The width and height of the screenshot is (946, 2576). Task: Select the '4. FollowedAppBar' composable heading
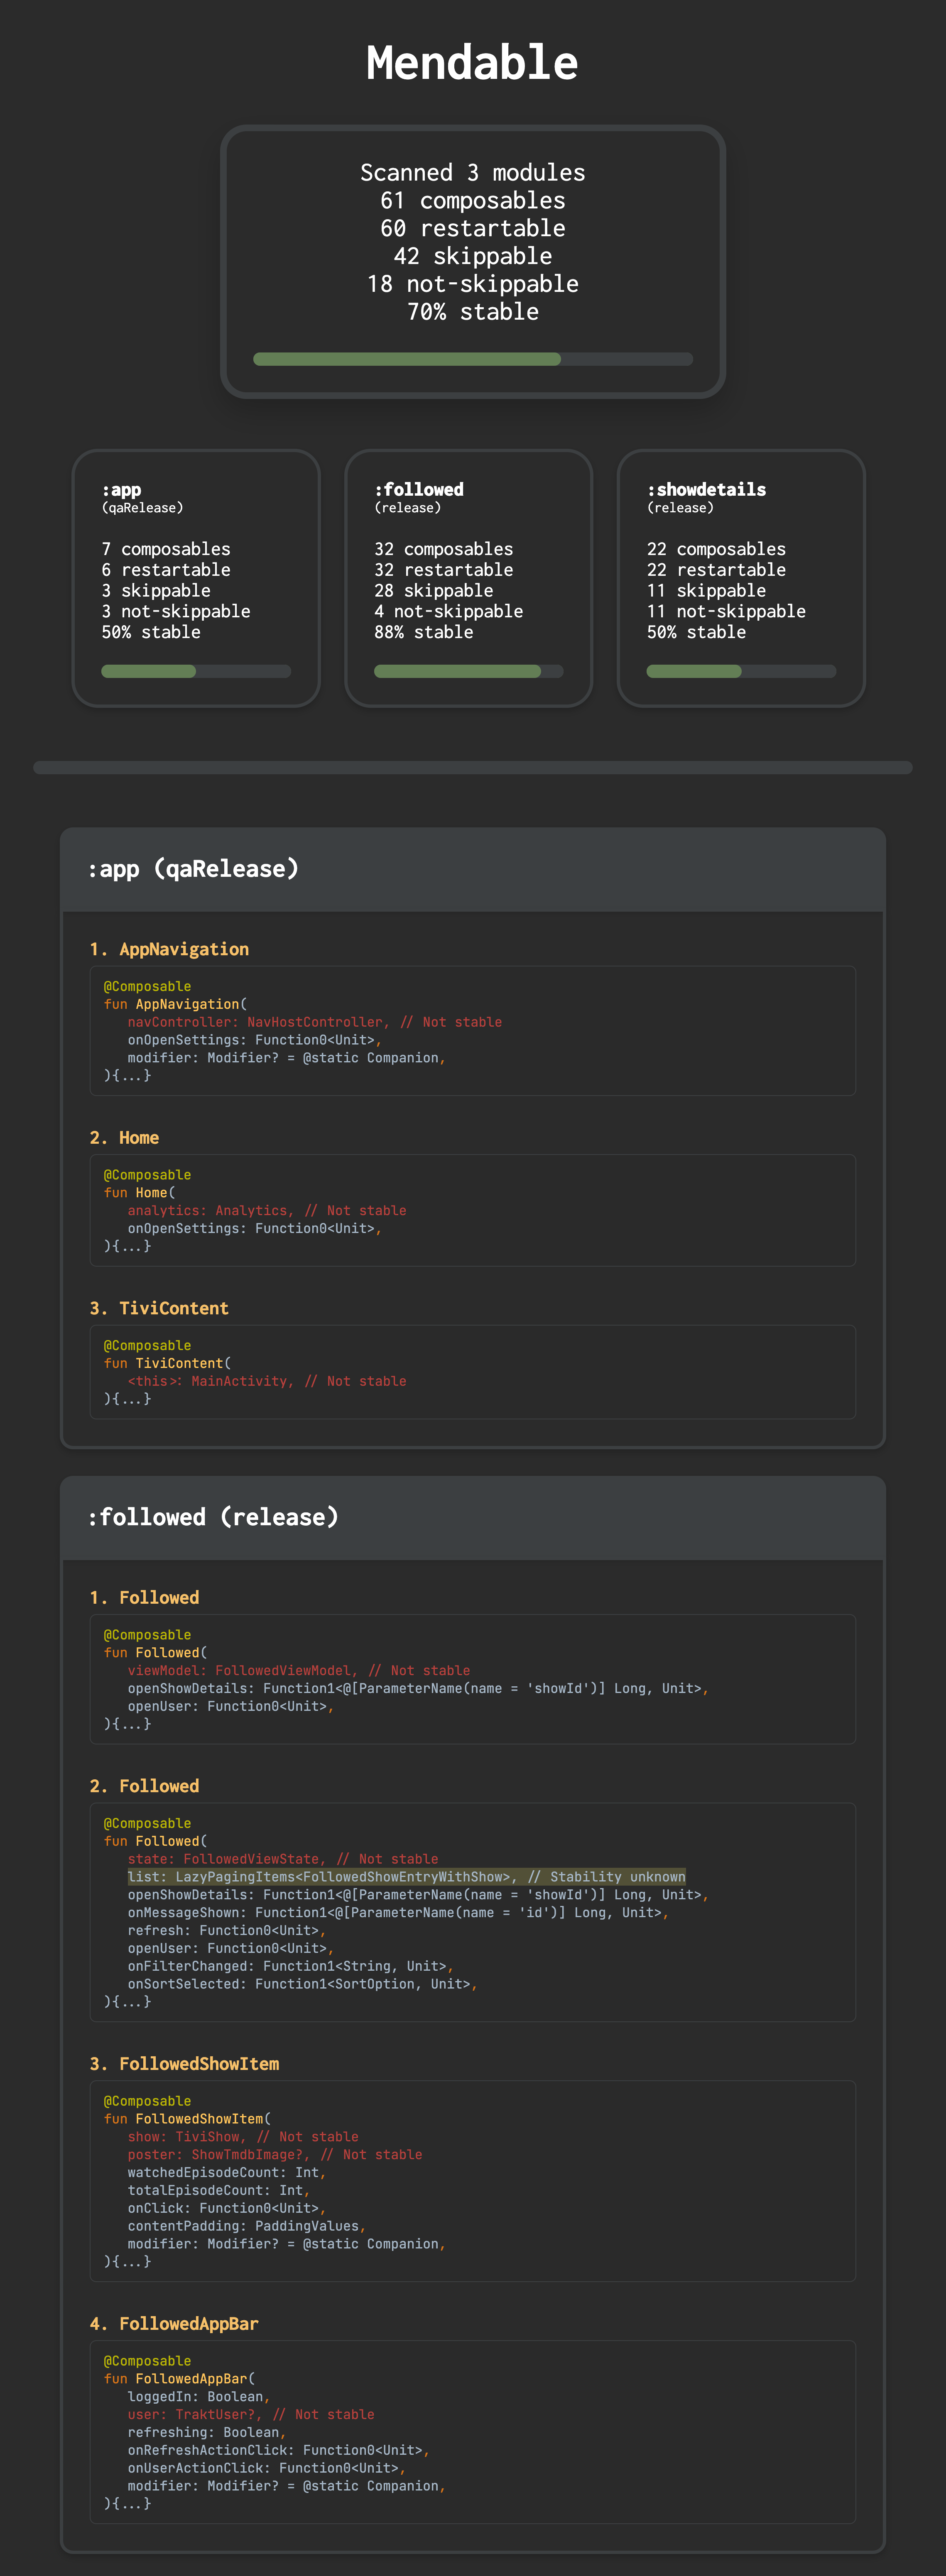tap(174, 2324)
